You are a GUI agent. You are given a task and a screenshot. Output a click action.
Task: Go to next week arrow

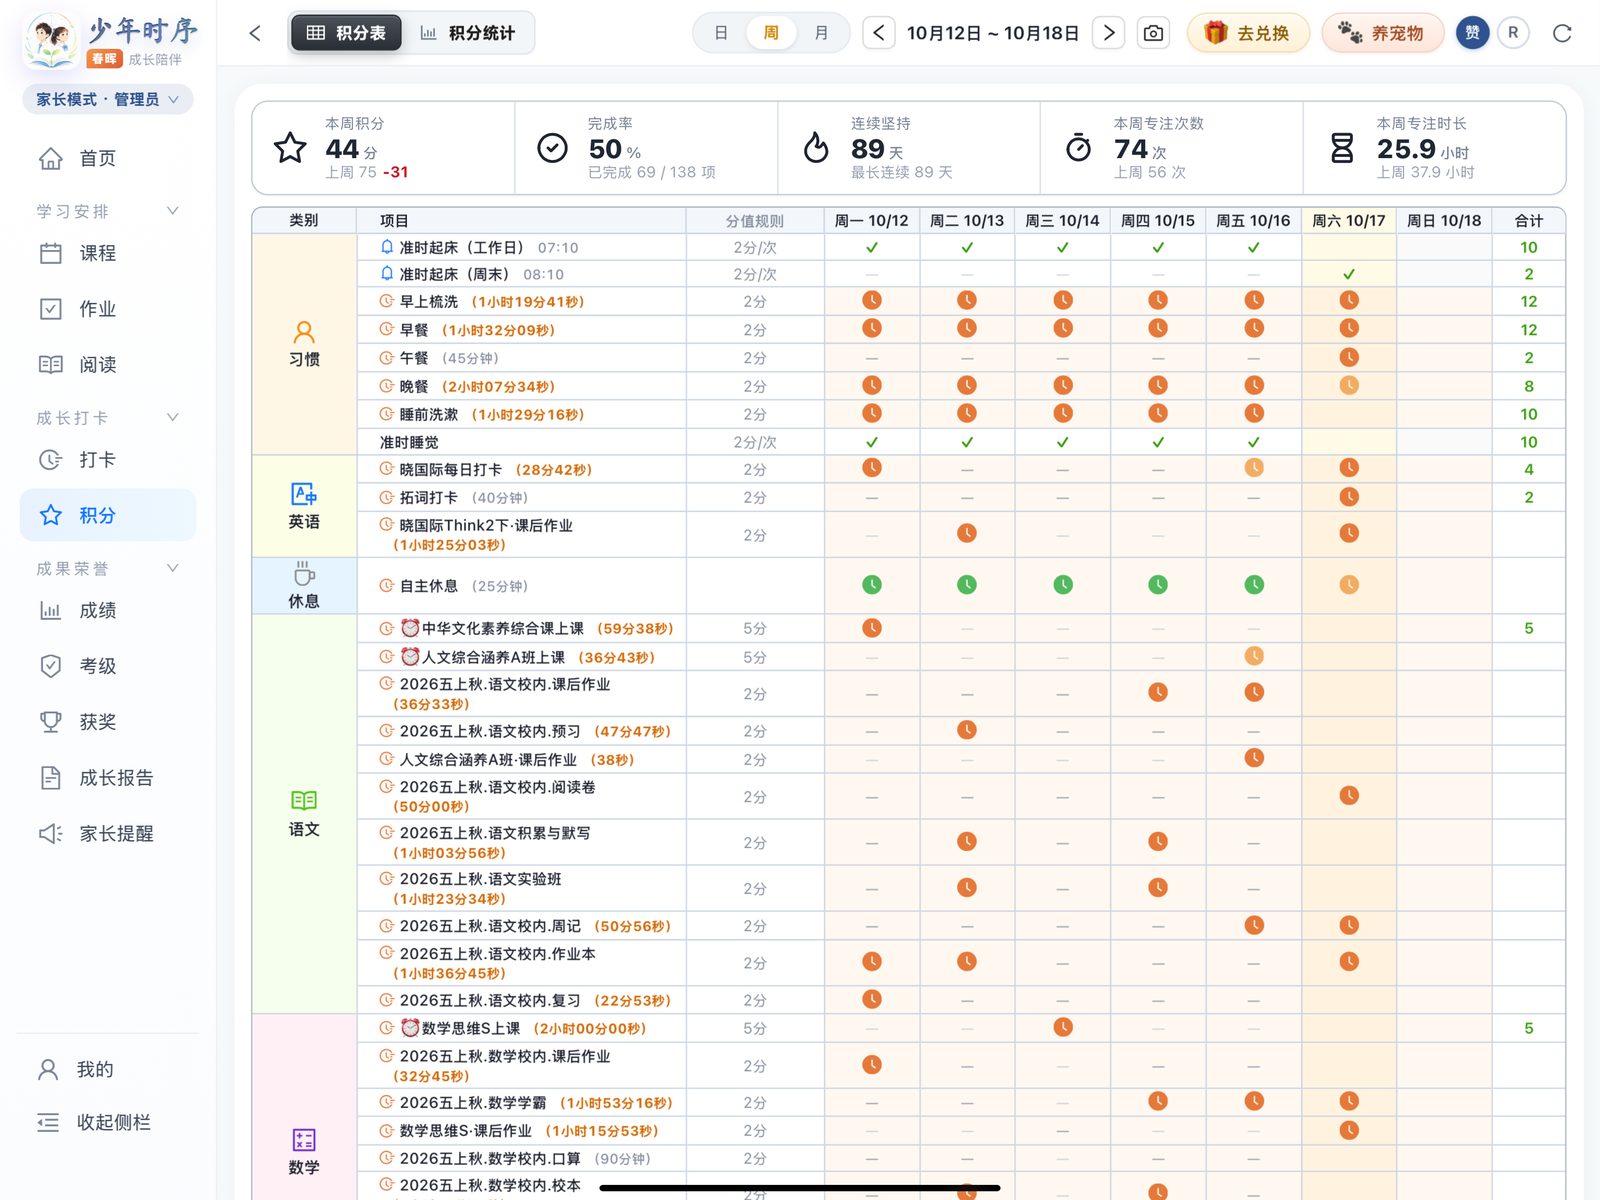(x=1108, y=33)
